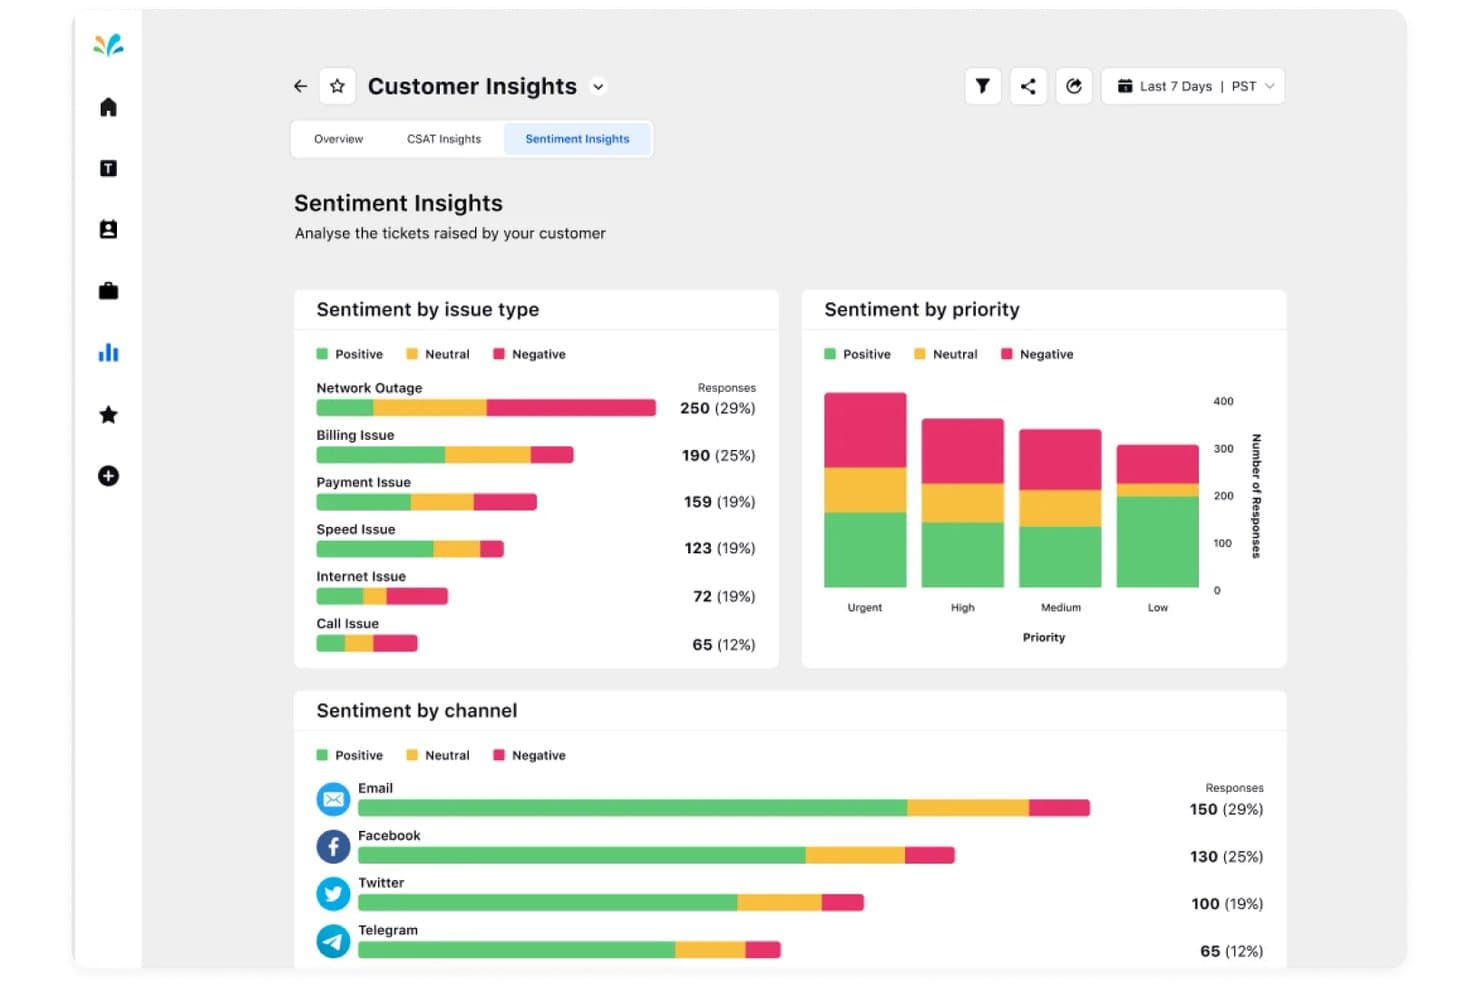Open the briefcase icon in sidebar
This screenshot has height=987, width=1480.
point(108,291)
